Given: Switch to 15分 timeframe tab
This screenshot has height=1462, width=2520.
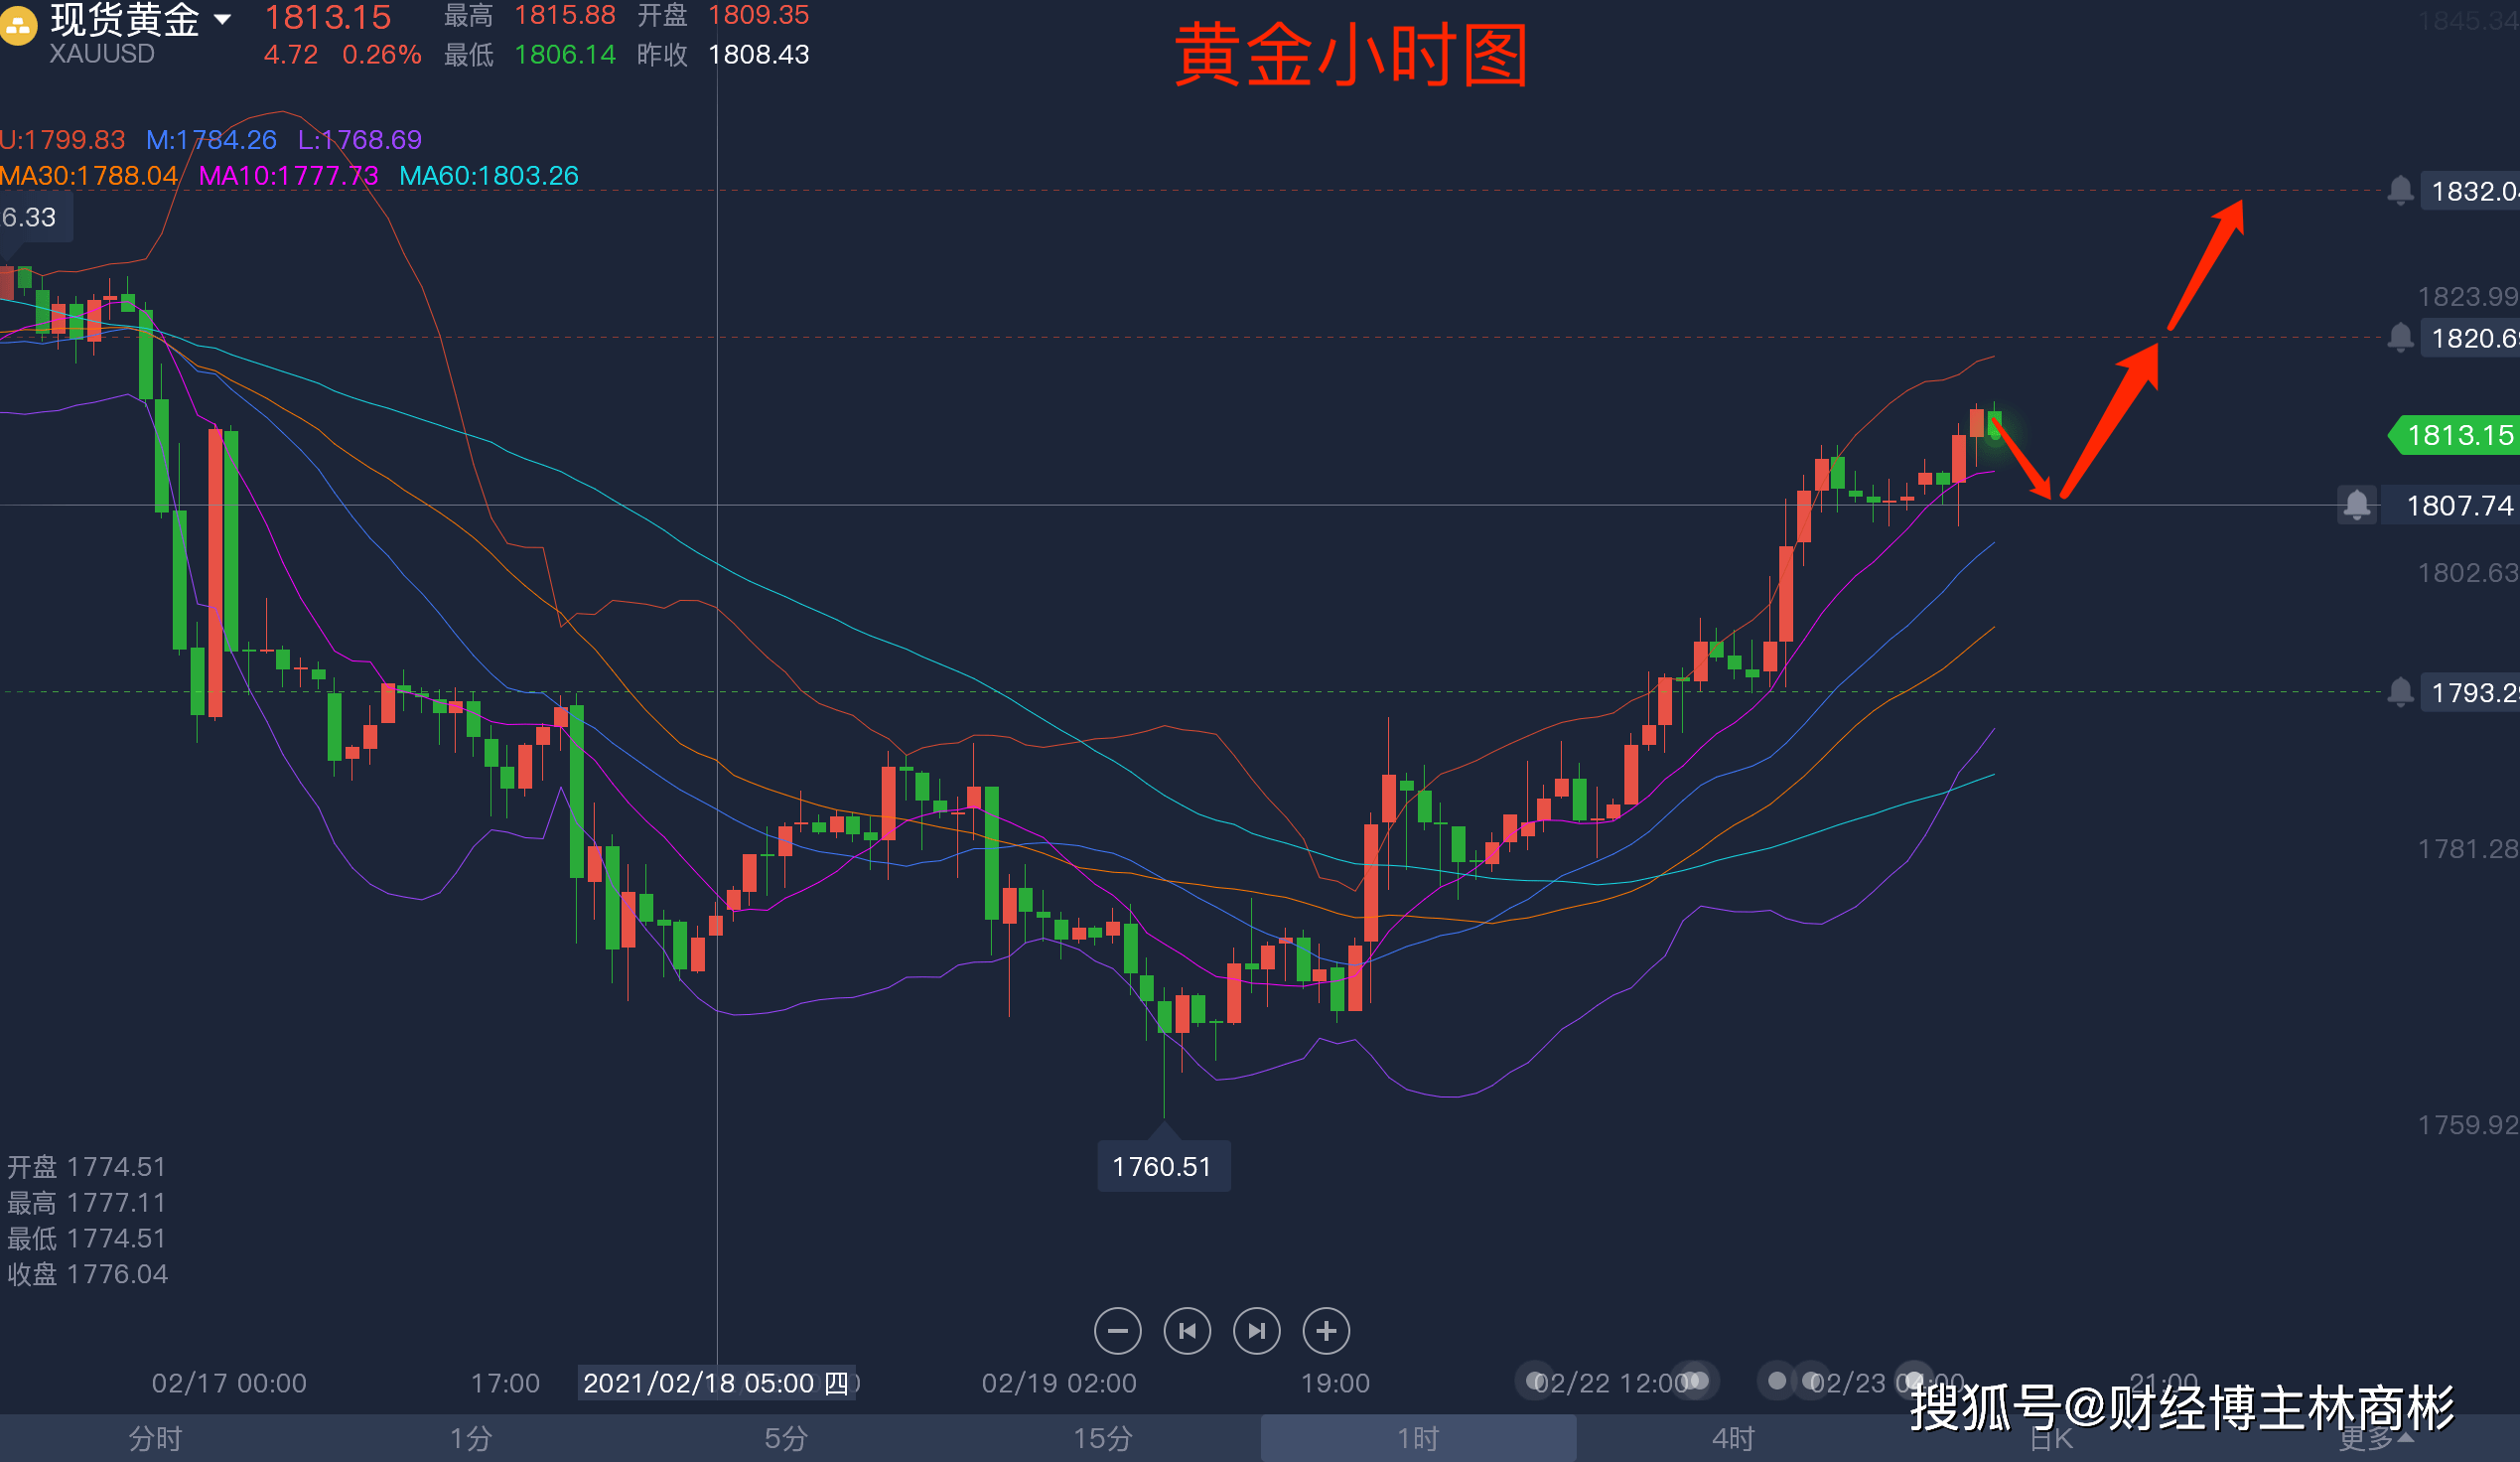Looking at the screenshot, I should (x=1102, y=1439).
